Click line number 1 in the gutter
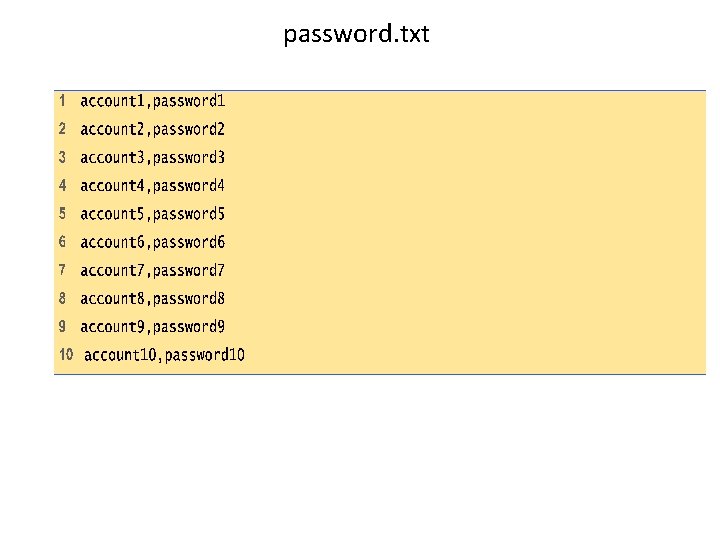Image resolution: width=720 pixels, height=540 pixels. 62,101
